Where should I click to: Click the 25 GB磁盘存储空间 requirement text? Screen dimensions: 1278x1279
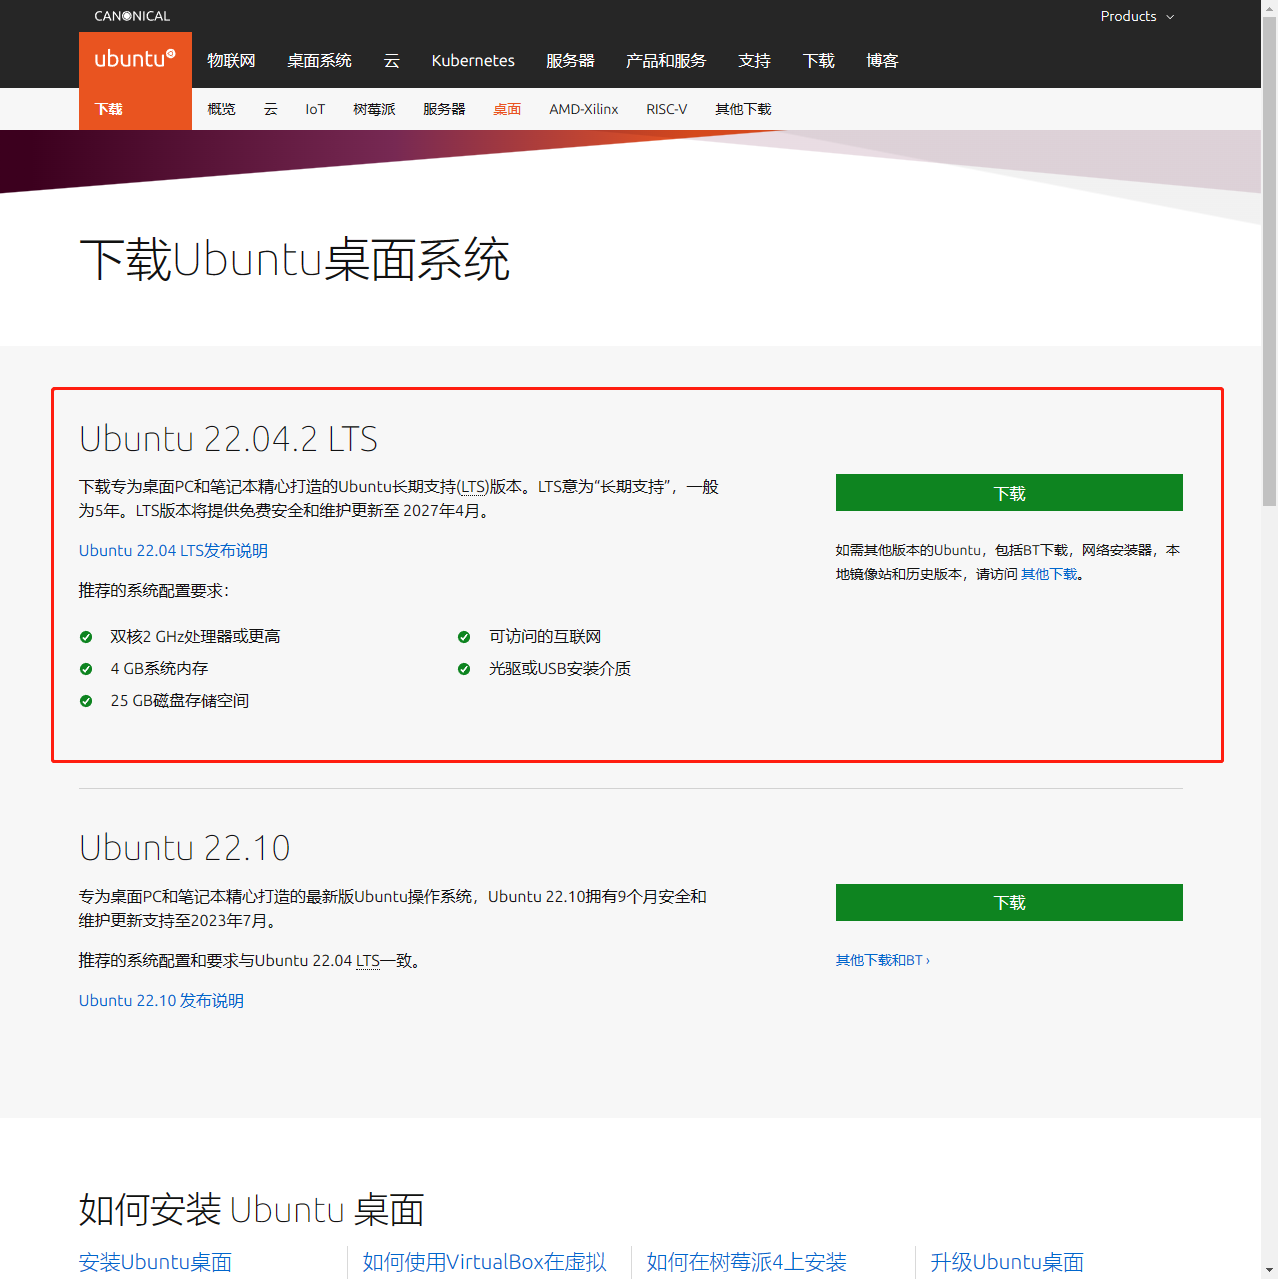click(x=180, y=701)
